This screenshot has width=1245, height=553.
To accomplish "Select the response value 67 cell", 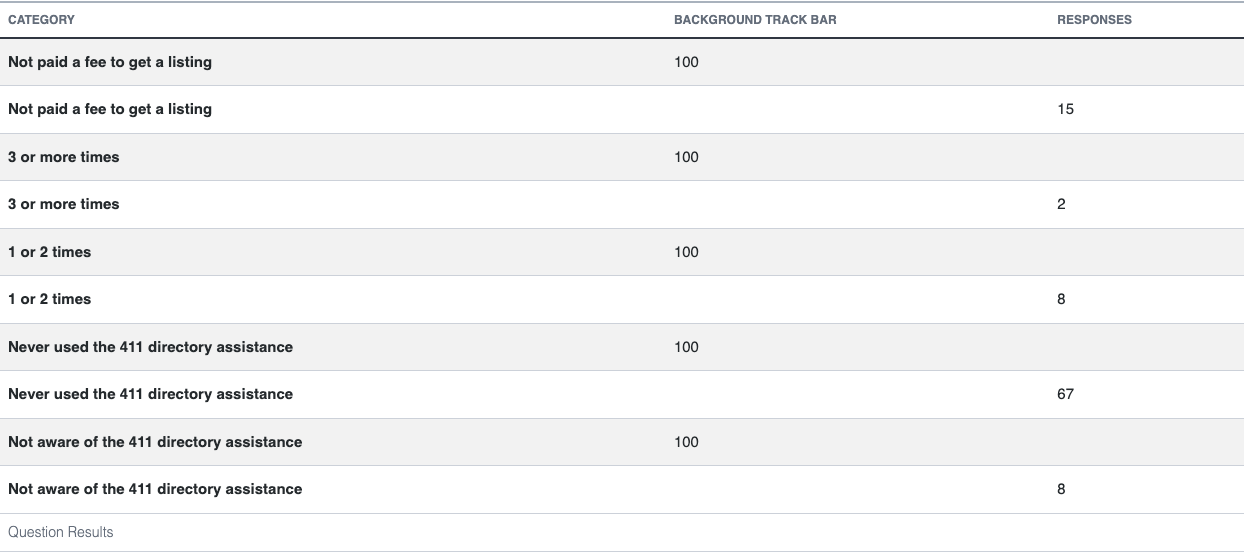I will (x=1065, y=394).
